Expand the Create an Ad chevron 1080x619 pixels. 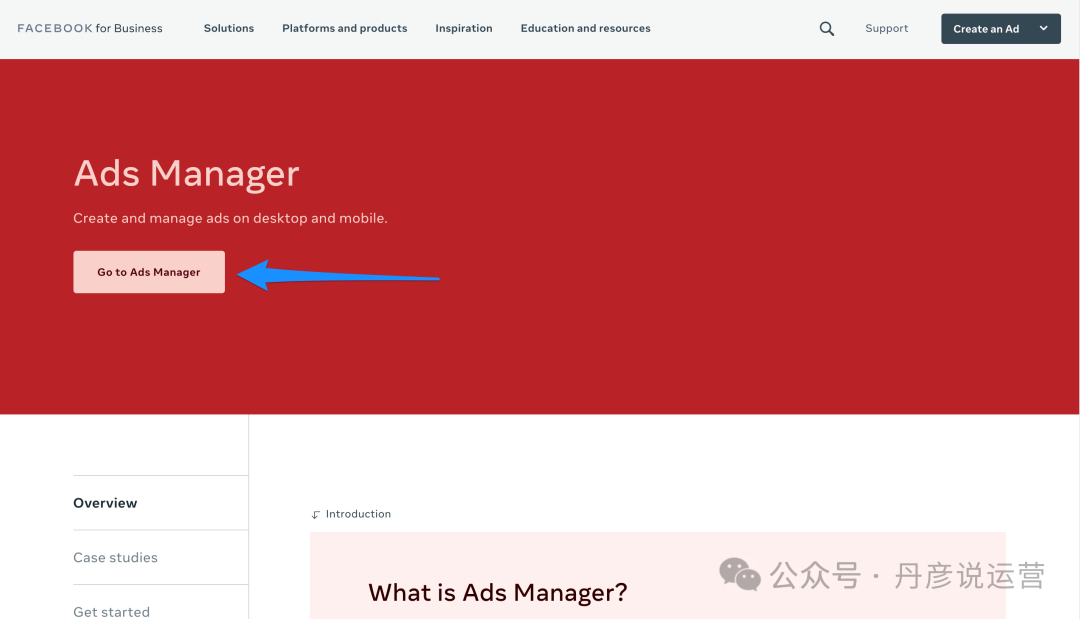tap(1043, 28)
